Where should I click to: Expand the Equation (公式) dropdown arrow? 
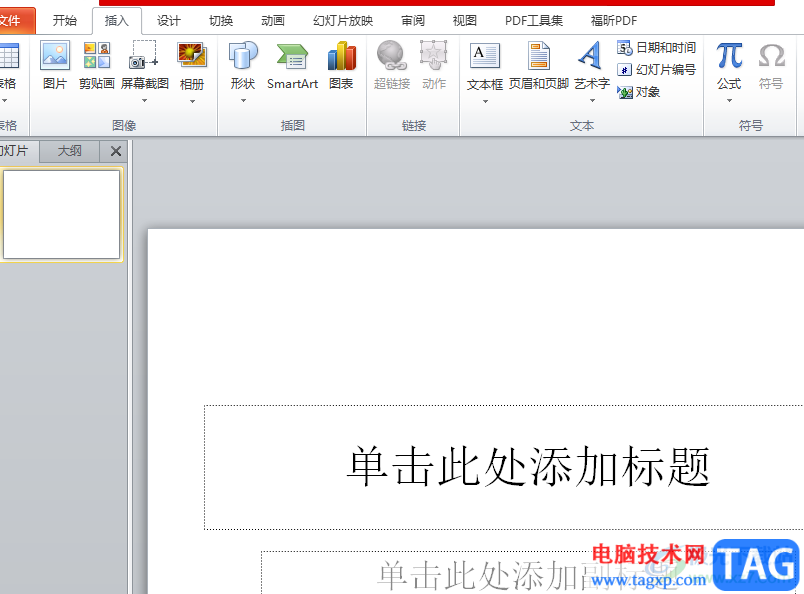point(729,101)
